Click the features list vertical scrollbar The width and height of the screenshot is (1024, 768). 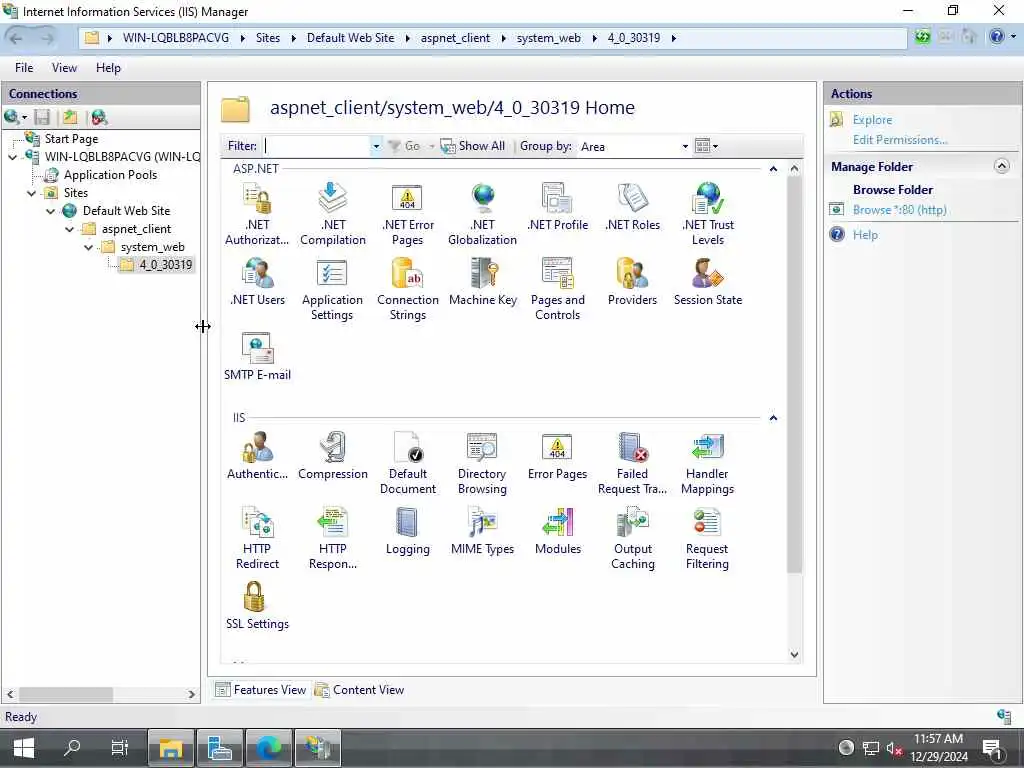pyautogui.click(x=794, y=374)
